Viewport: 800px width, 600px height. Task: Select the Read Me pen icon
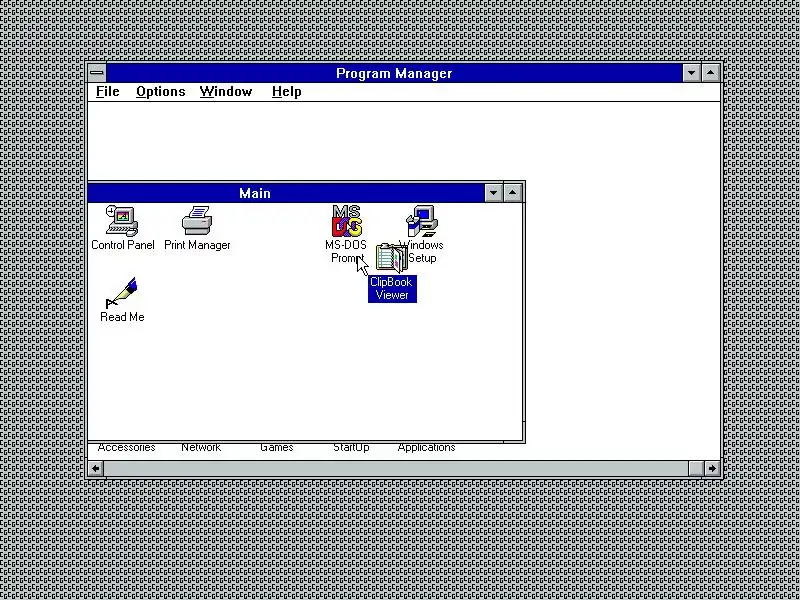click(x=121, y=293)
